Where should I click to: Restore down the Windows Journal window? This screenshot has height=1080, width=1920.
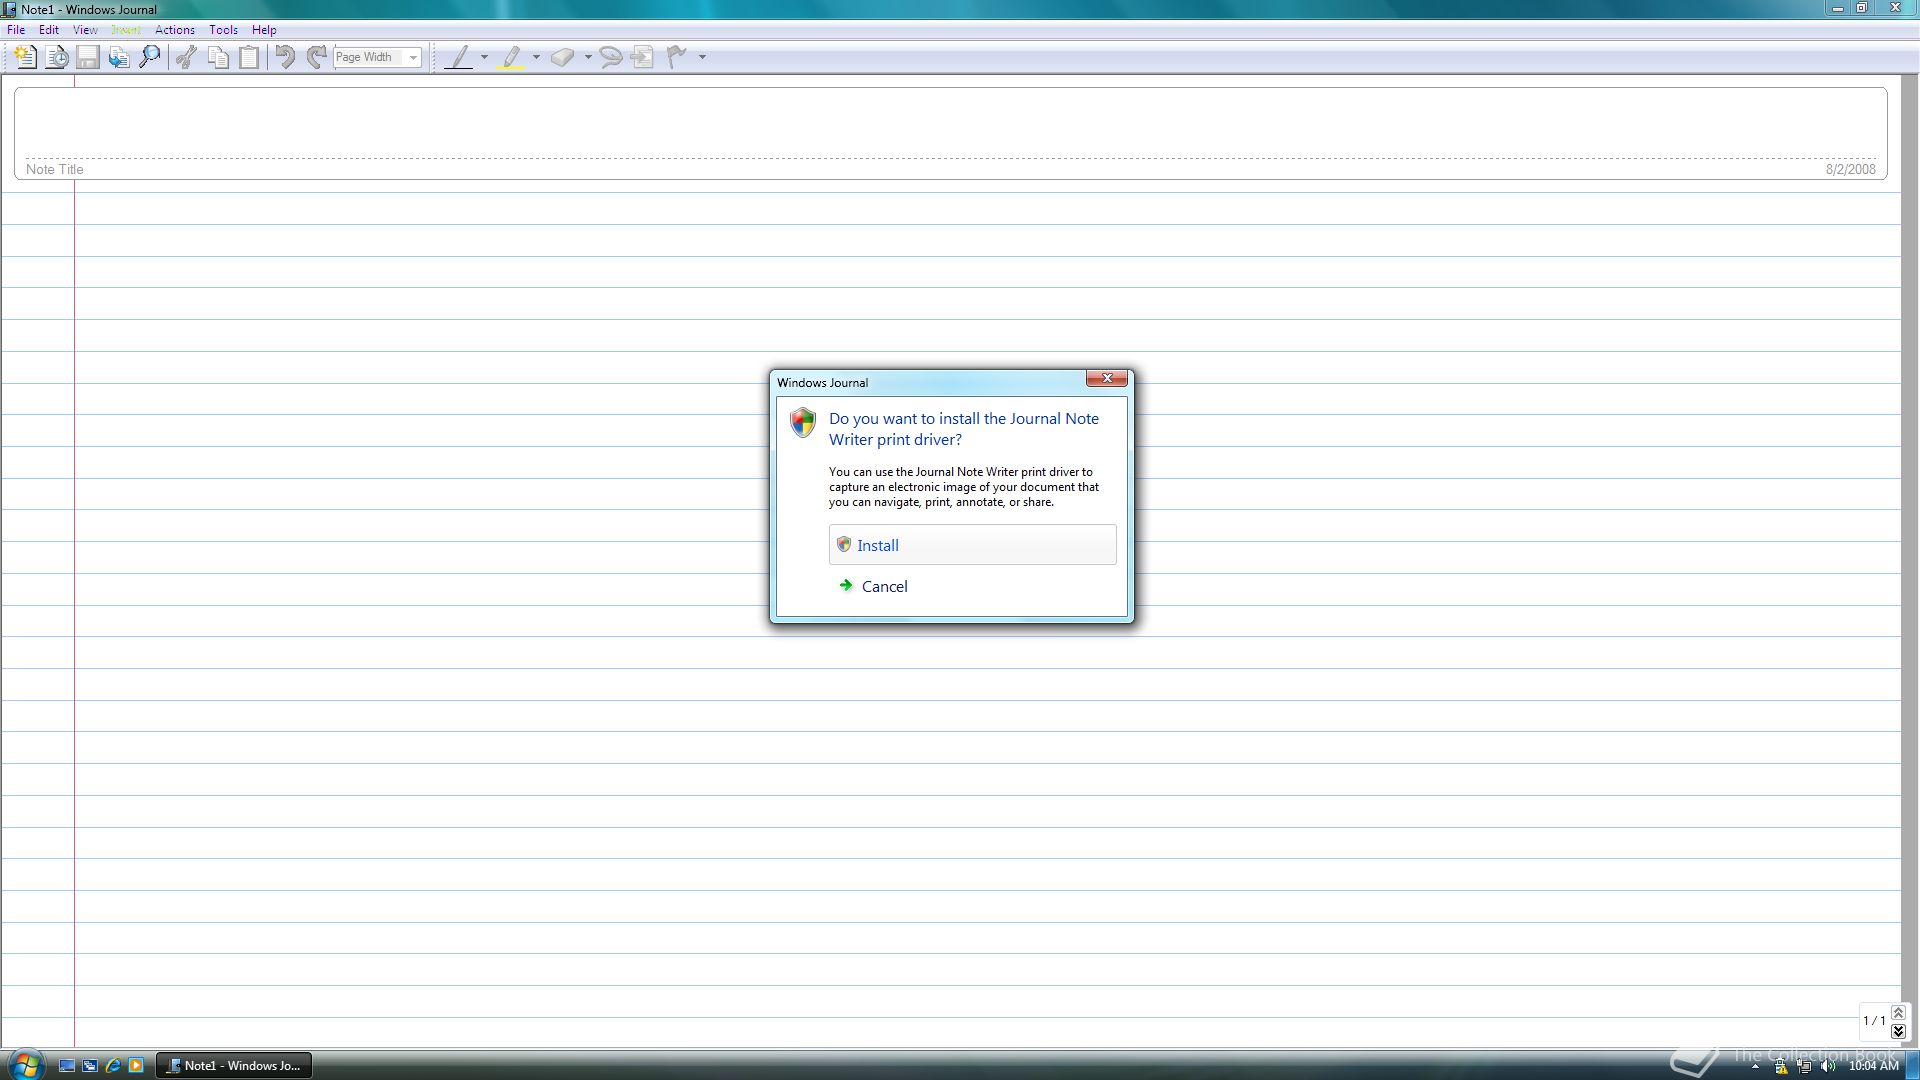[1862, 8]
